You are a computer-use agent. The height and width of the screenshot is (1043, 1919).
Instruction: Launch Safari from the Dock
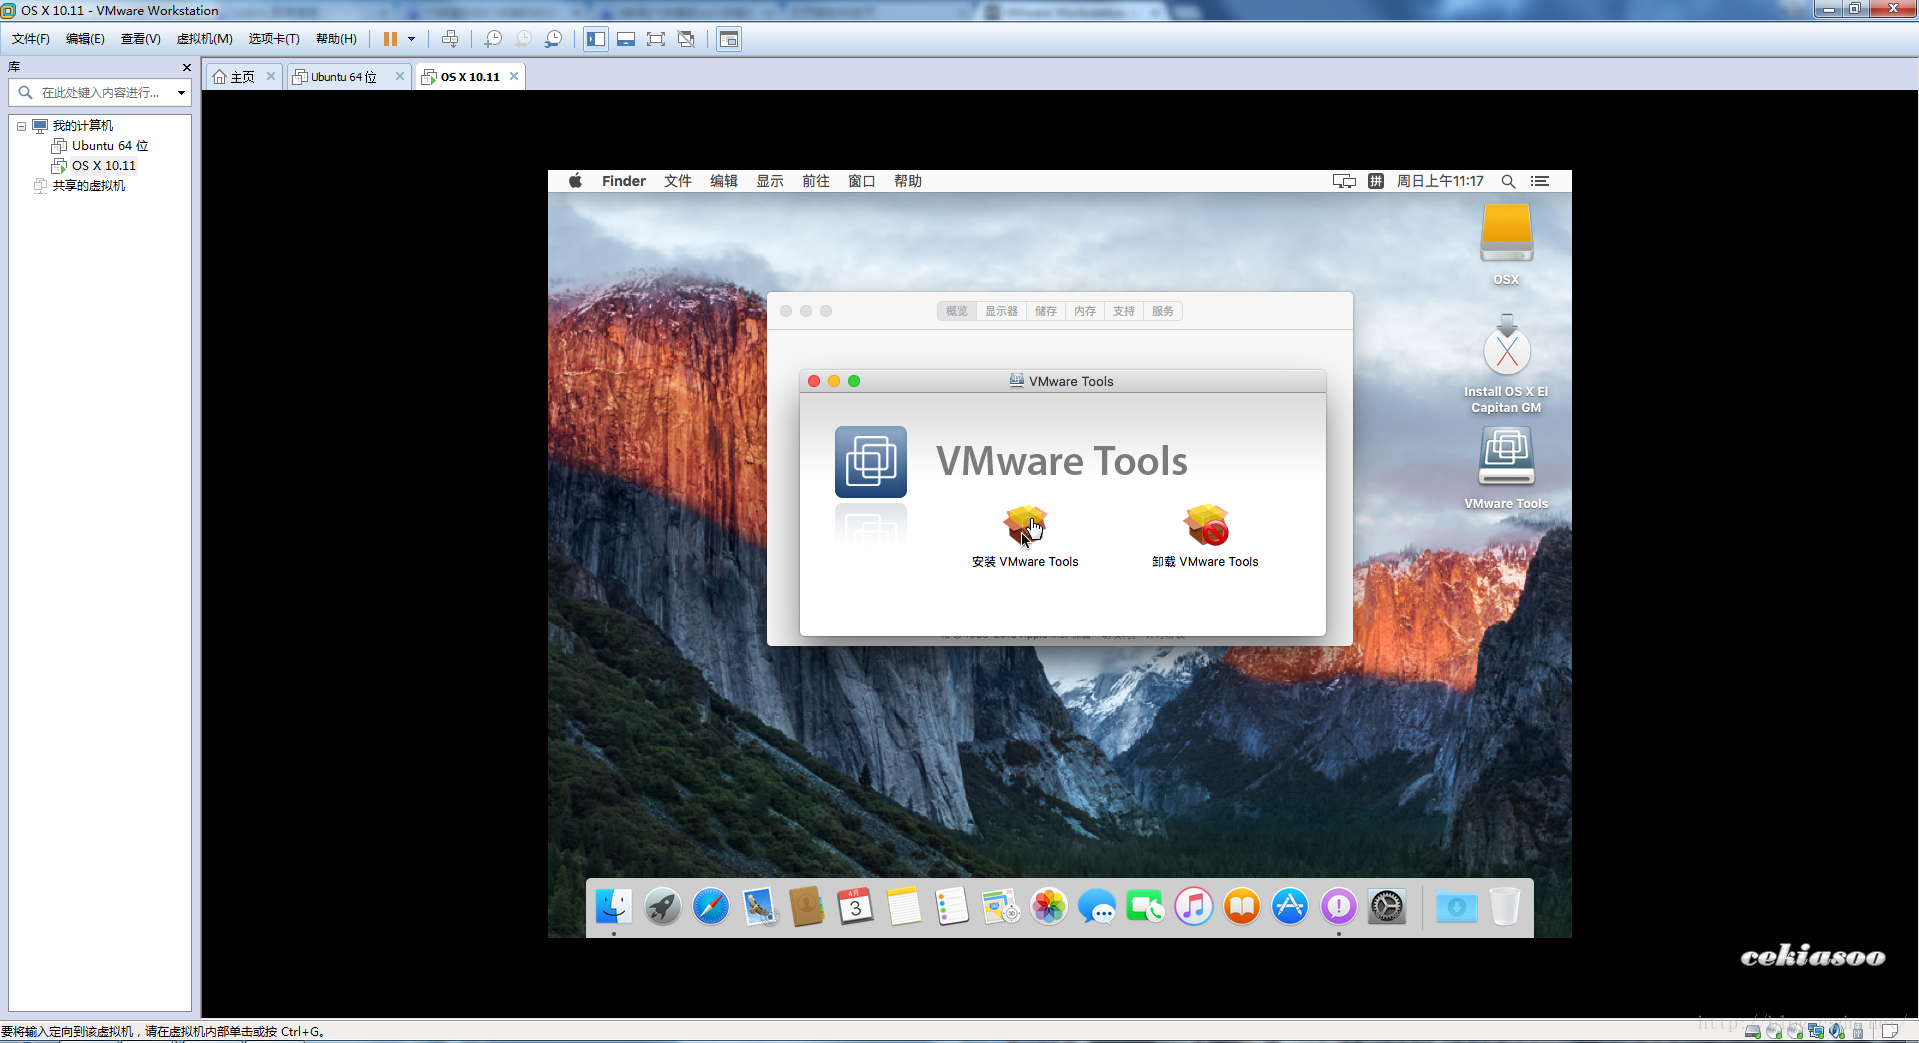711,907
